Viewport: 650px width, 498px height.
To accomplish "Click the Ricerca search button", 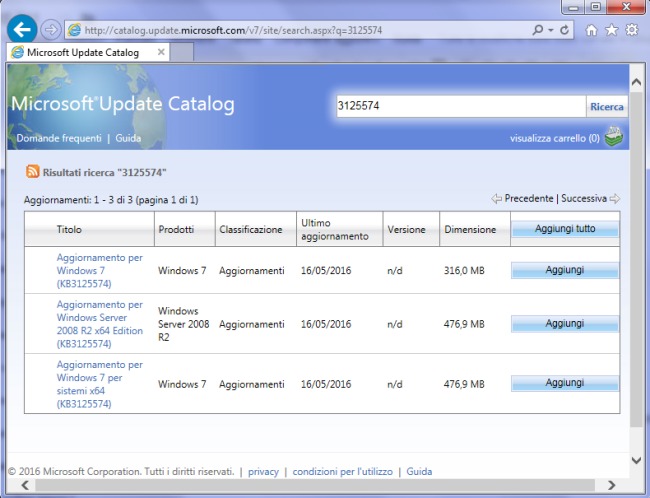I will (607, 107).
